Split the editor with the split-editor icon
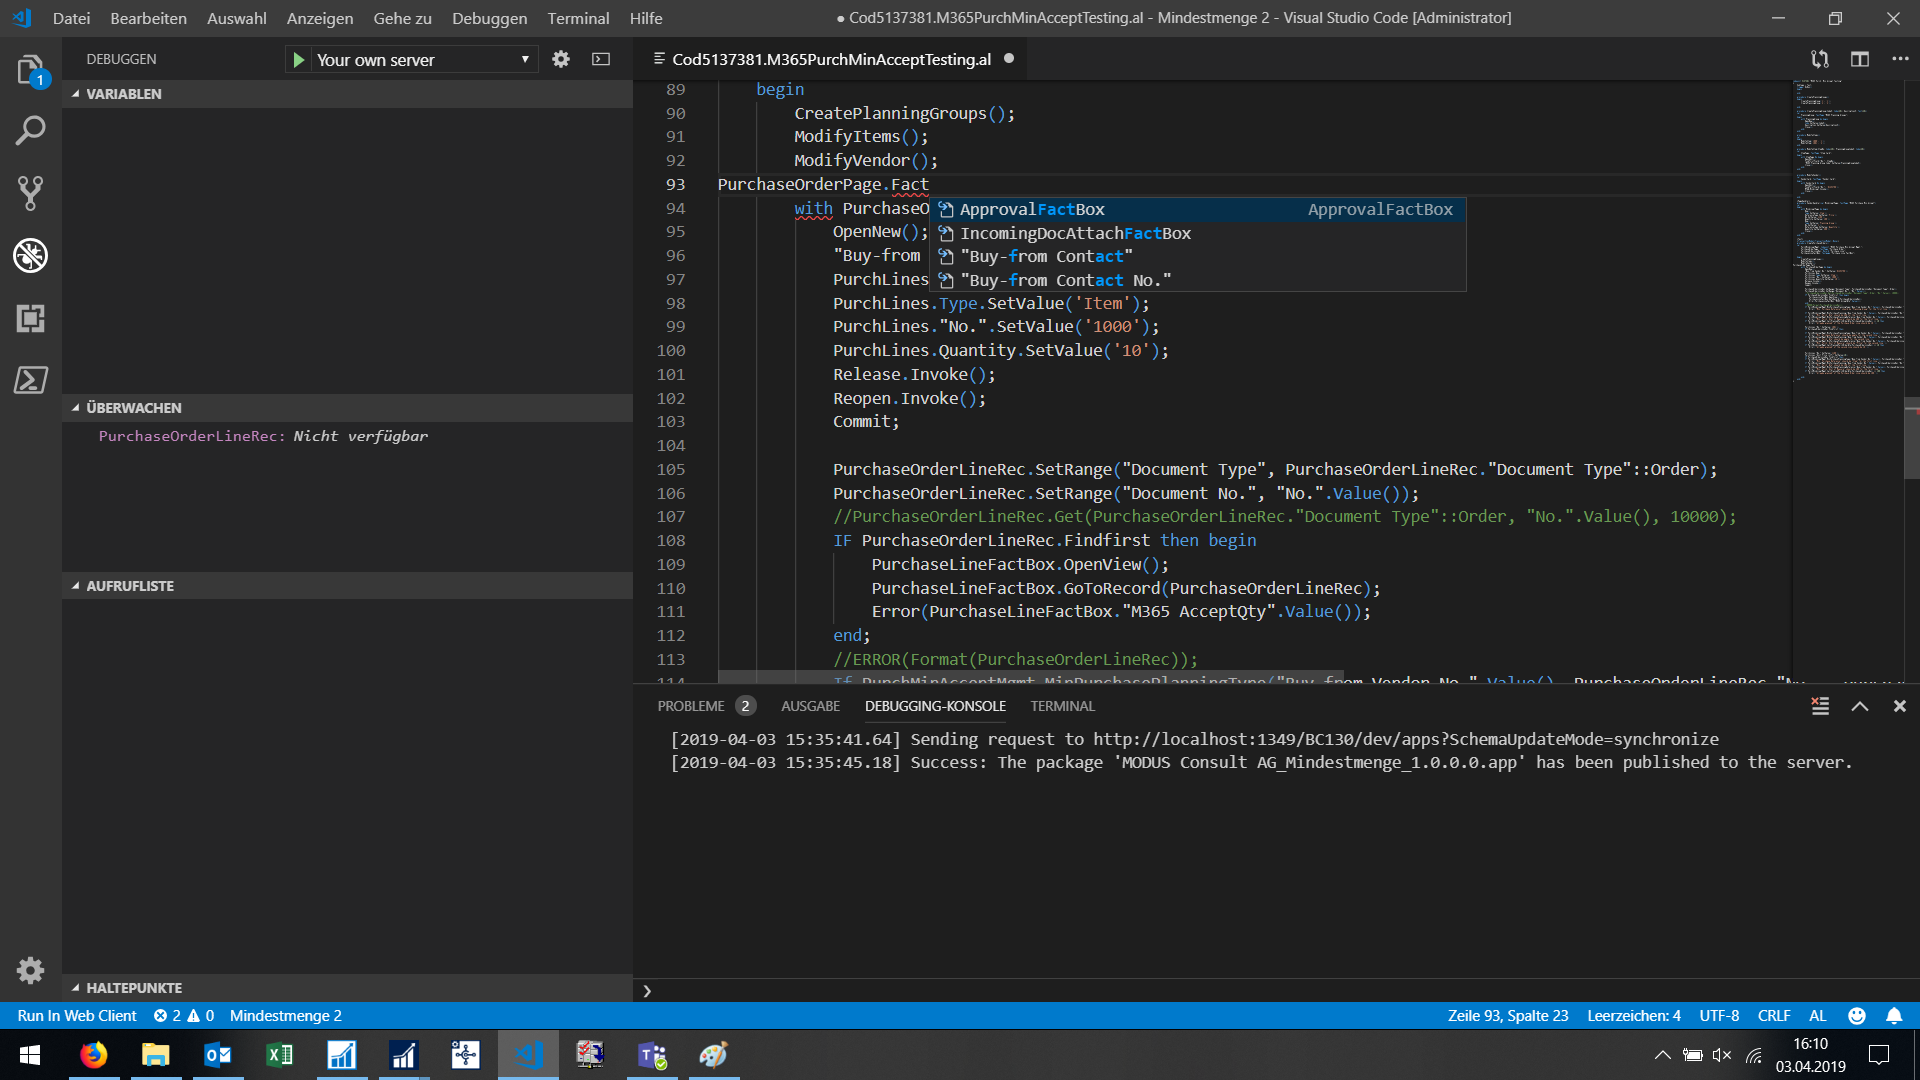1920x1080 pixels. click(x=1860, y=59)
